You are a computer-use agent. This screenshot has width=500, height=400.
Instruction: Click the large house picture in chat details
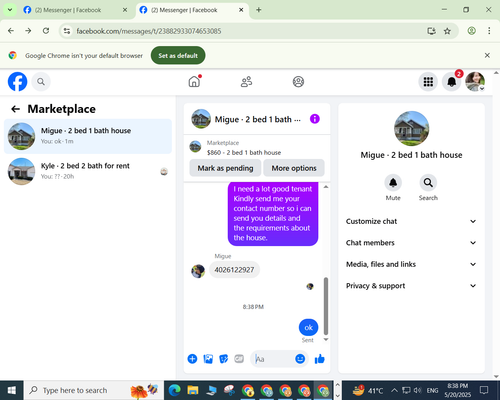(x=411, y=128)
